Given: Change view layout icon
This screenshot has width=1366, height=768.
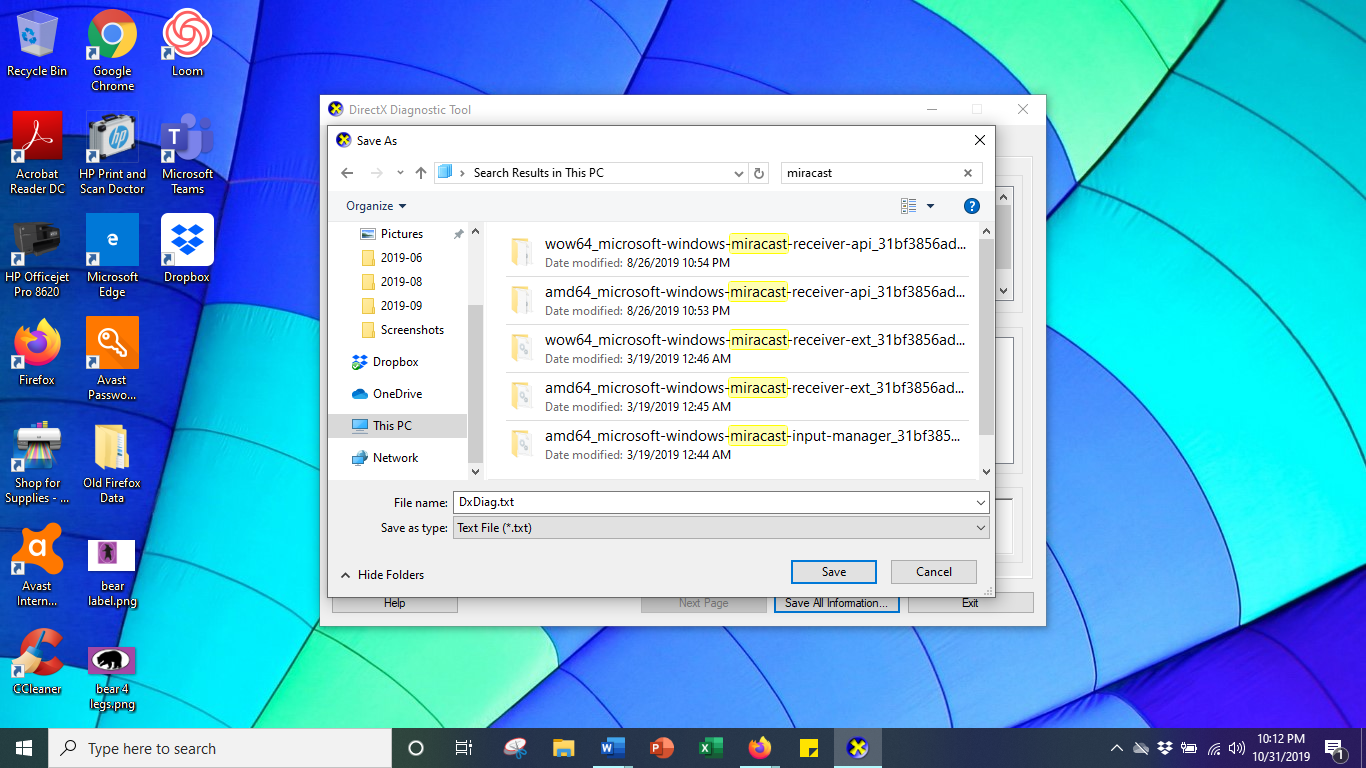Looking at the screenshot, I should [909, 206].
